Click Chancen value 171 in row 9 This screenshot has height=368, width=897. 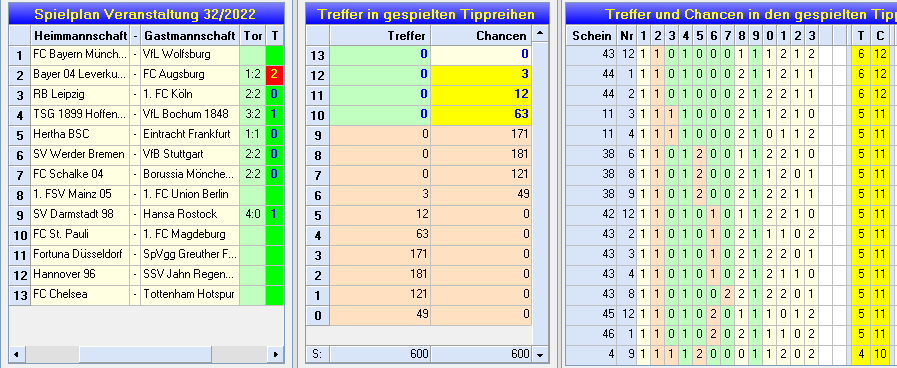tap(482, 135)
